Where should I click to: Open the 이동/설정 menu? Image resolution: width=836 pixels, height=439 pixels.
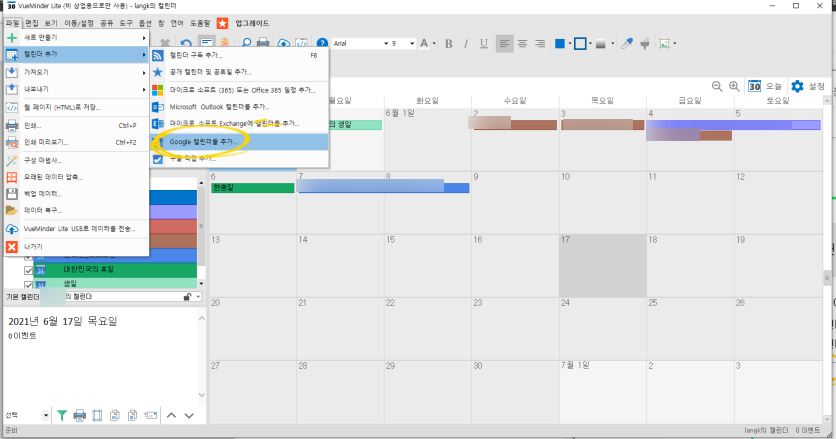[x=79, y=23]
